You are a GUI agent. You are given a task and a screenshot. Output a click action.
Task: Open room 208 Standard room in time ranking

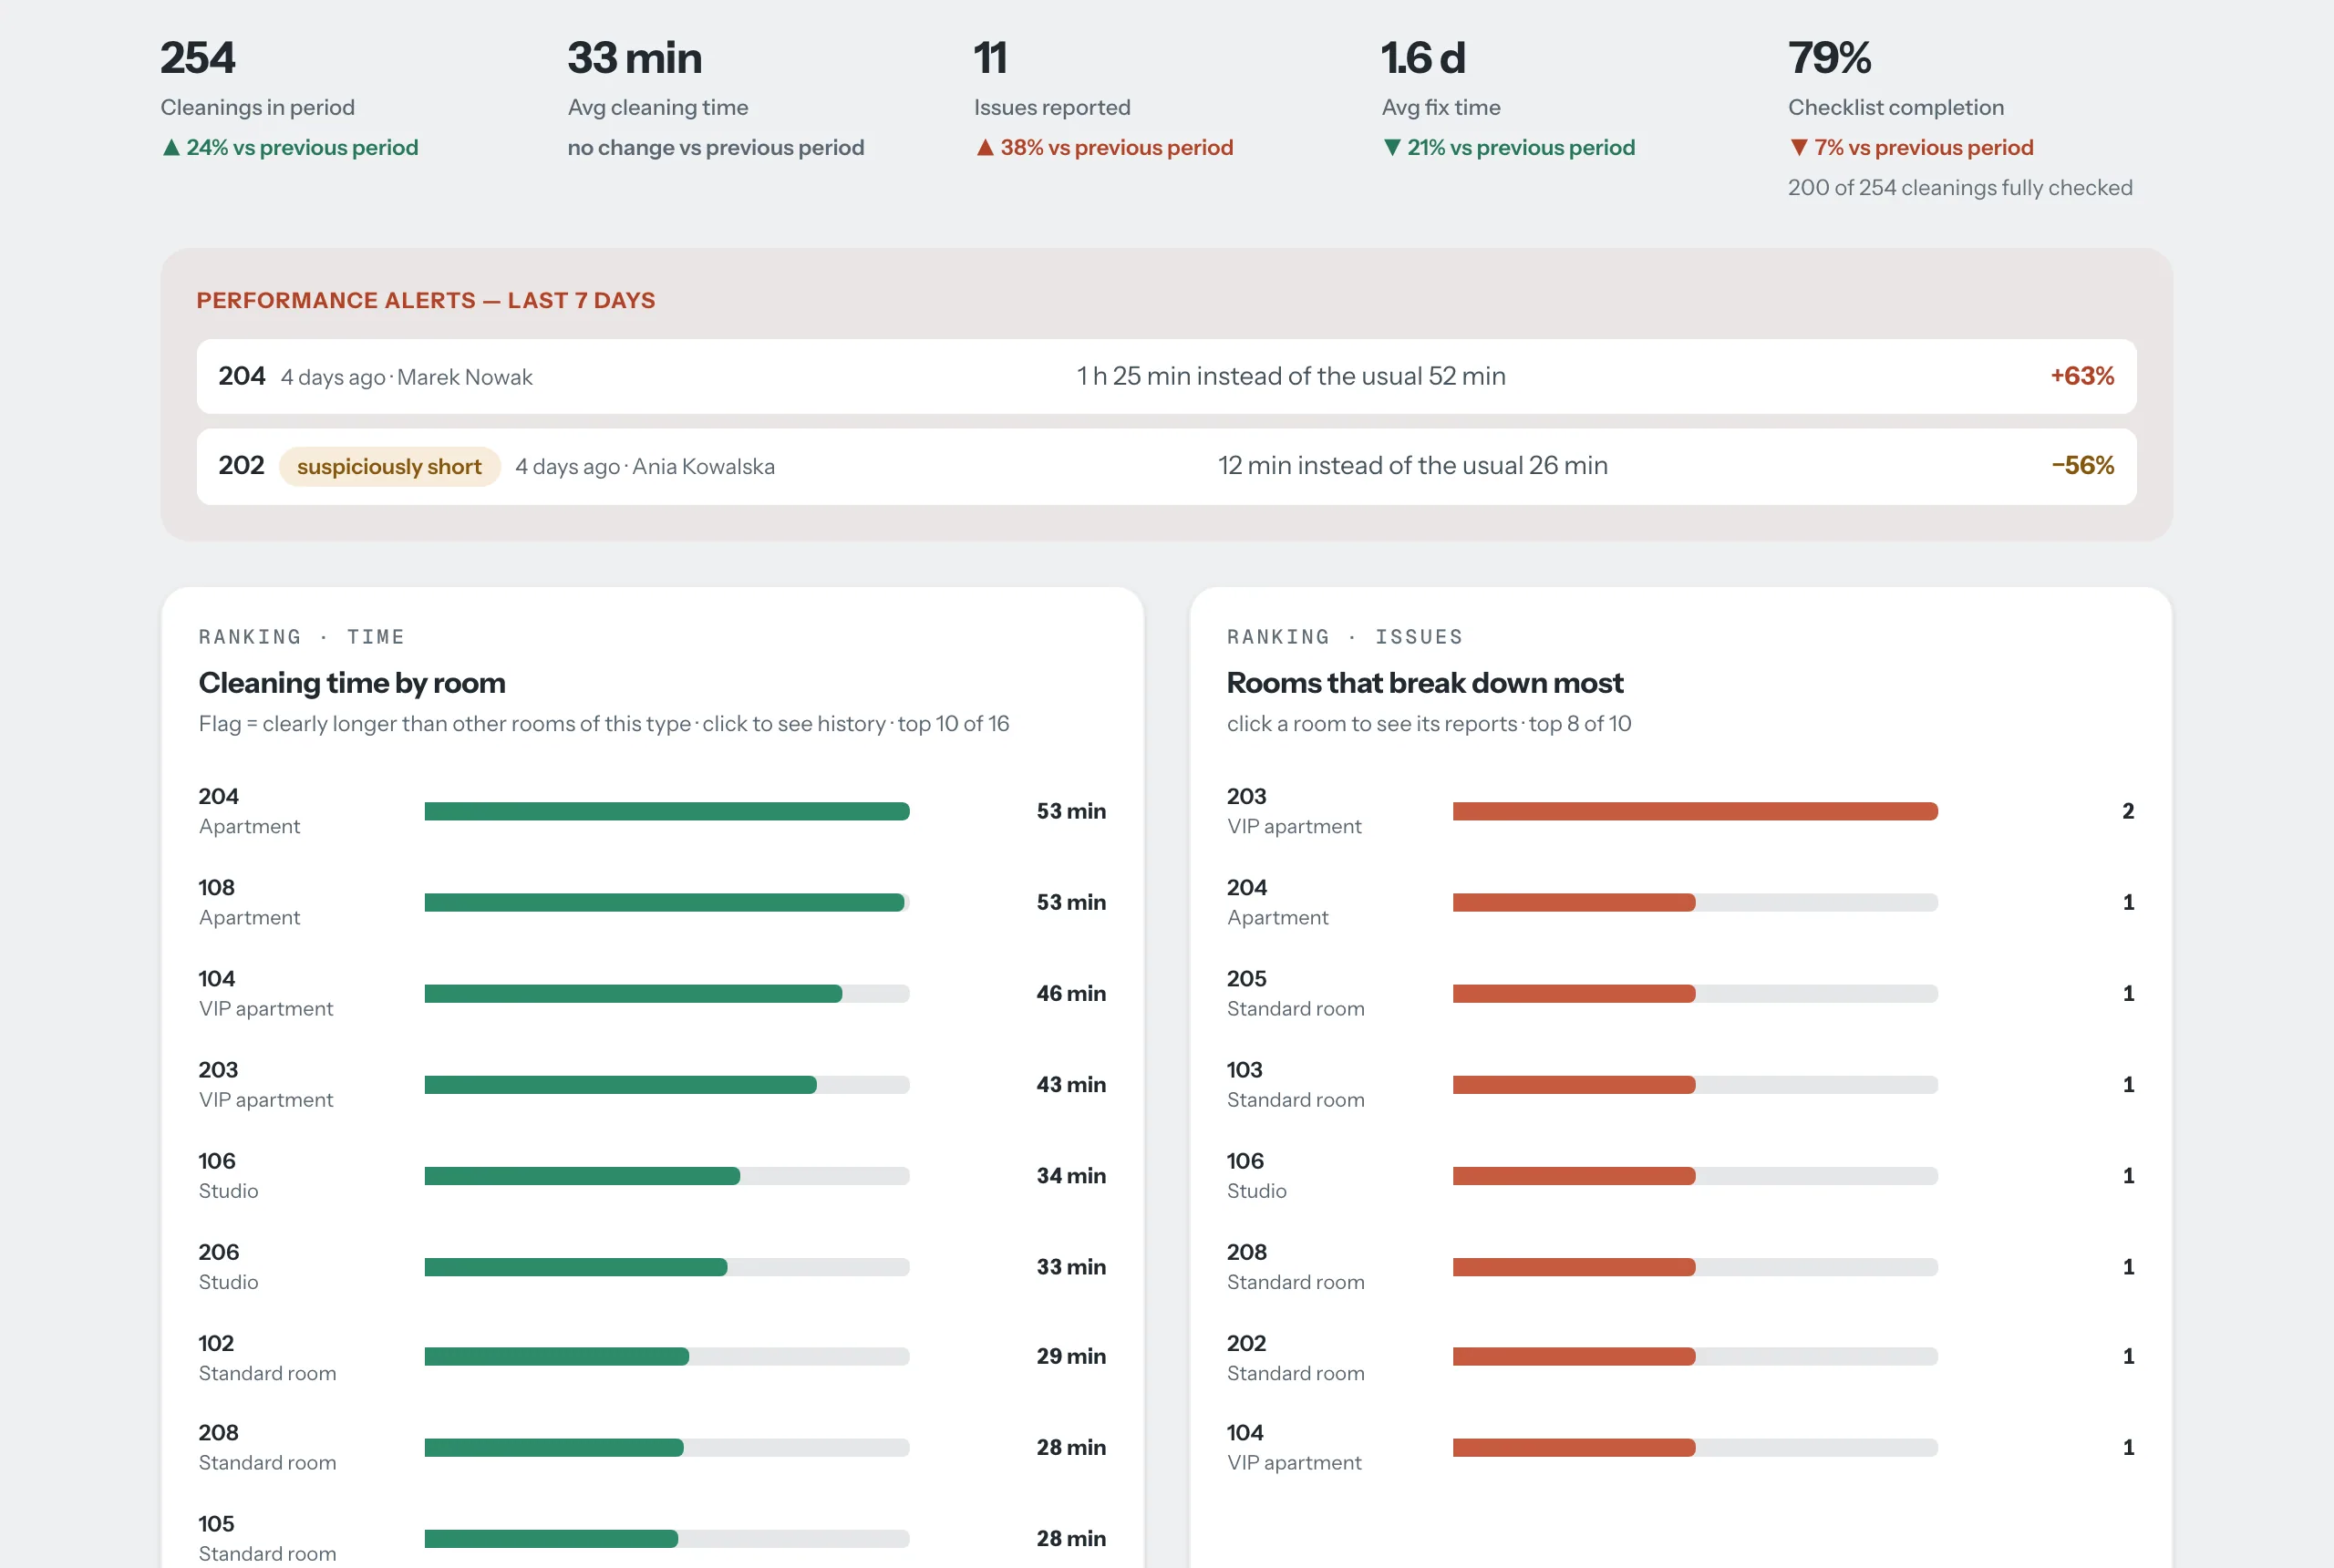[x=652, y=1447]
